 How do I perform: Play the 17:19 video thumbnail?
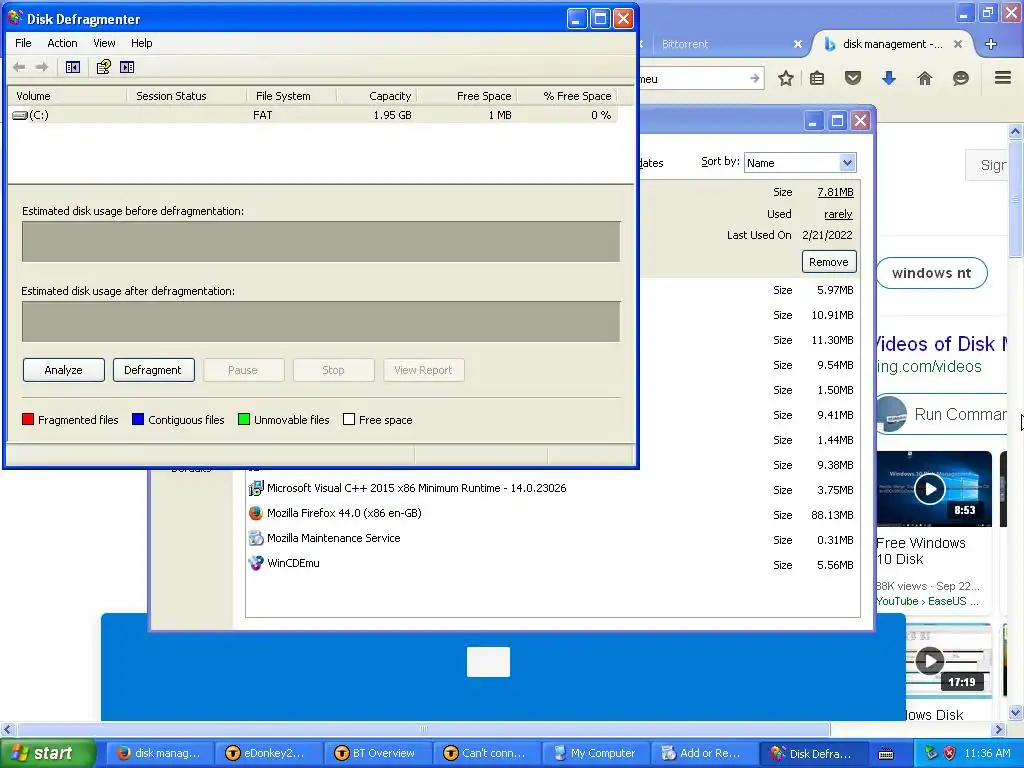tap(929, 661)
